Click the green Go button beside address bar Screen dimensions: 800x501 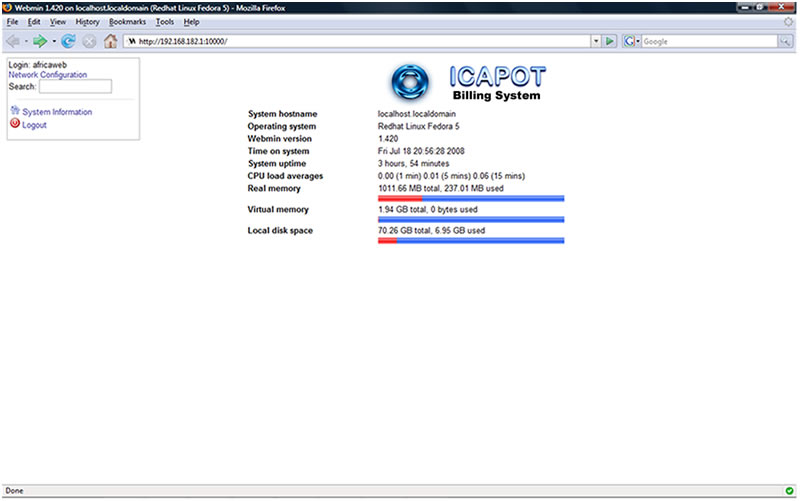pyautogui.click(x=610, y=41)
